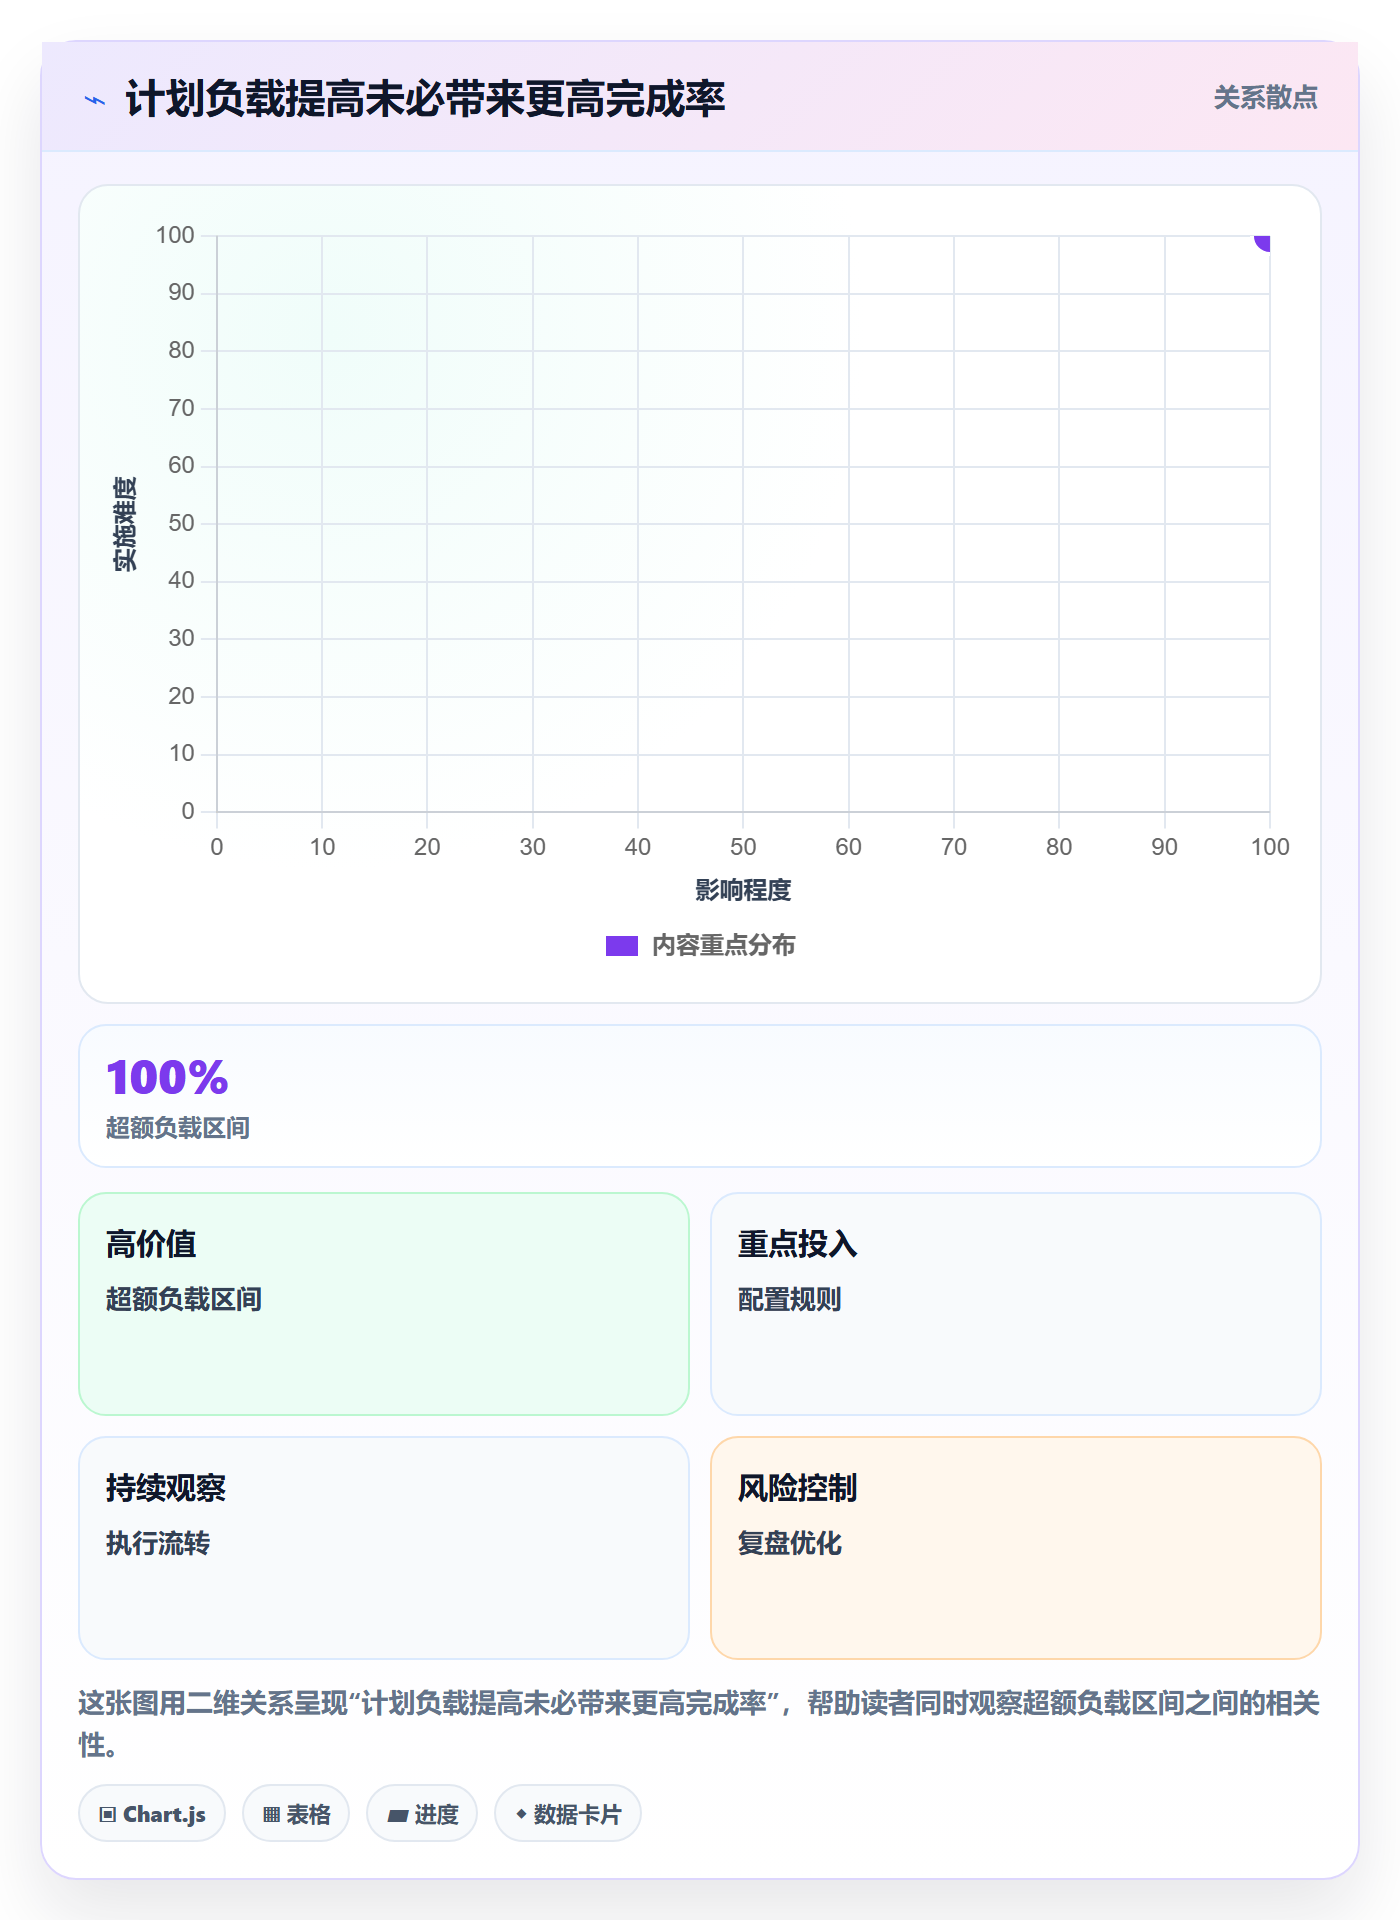
Task: Open the 持续观察 quadrant card
Action: pos(384,1547)
